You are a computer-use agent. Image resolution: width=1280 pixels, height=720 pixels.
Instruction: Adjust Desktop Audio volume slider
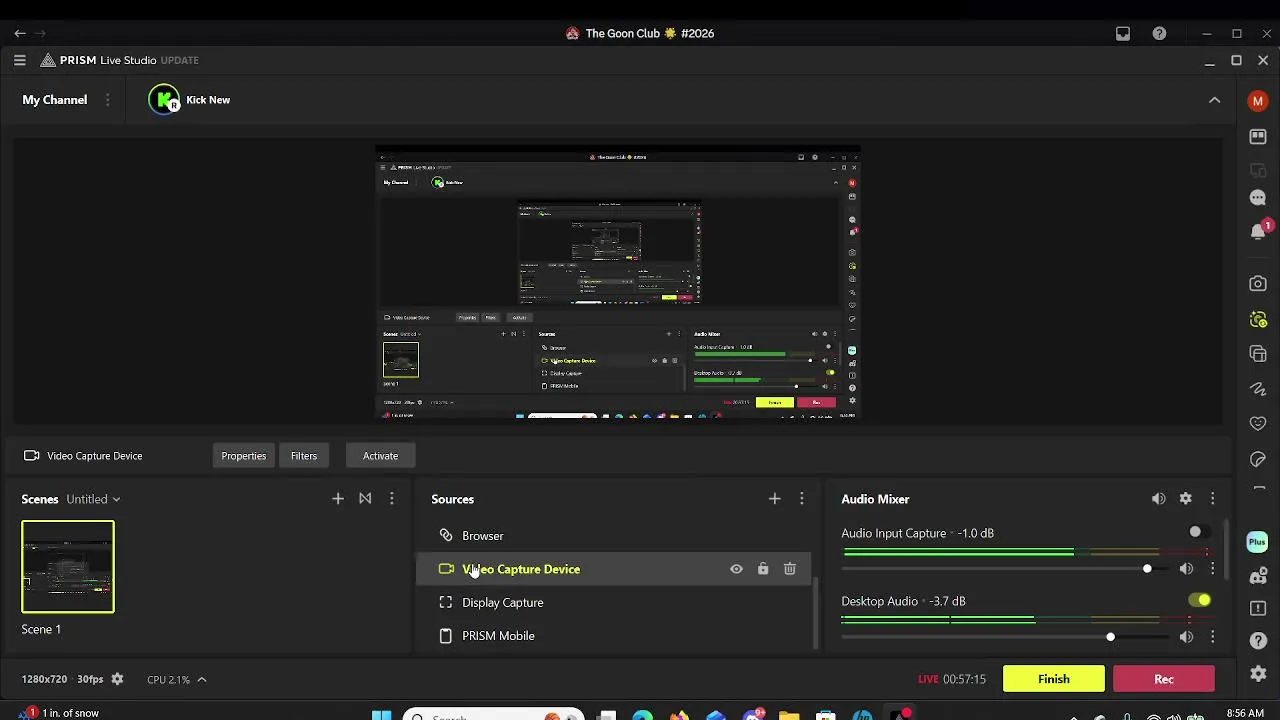(1005, 637)
